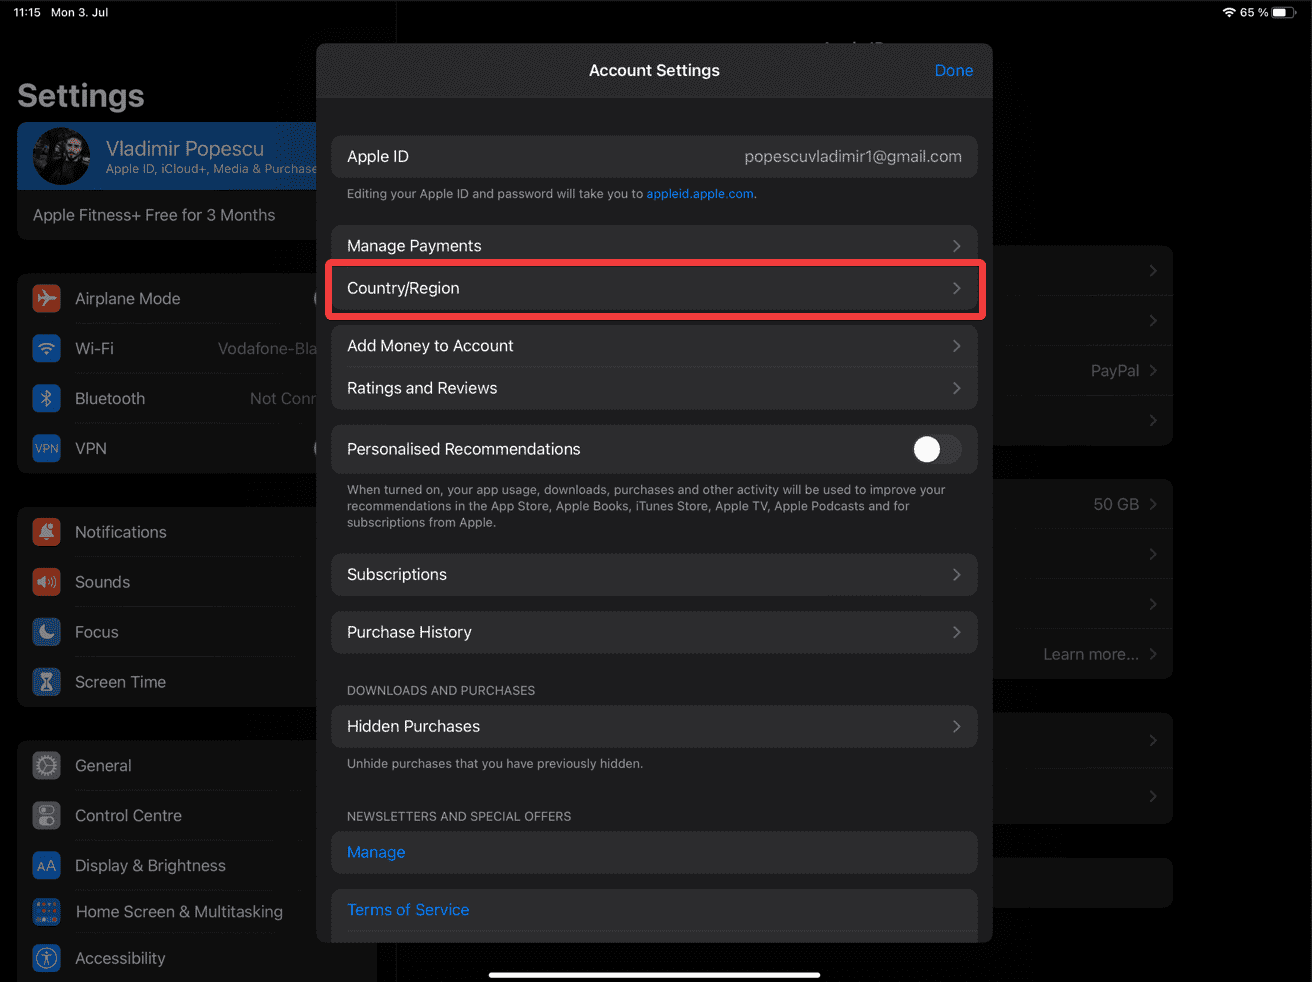This screenshot has height=982, width=1312.
Task: Click the Wi-Fi status icon in status bar
Action: [1229, 12]
